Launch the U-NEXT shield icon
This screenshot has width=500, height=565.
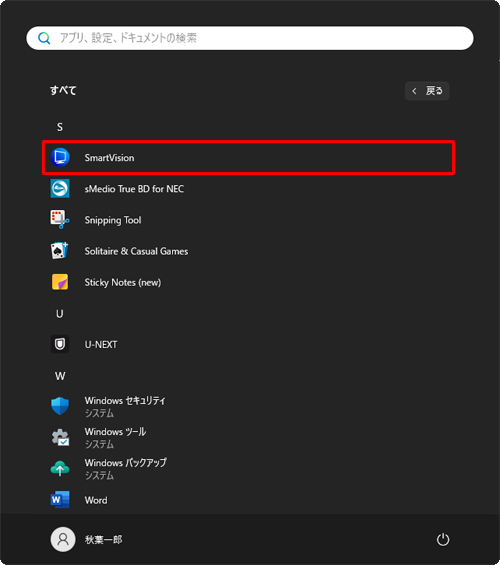60,344
